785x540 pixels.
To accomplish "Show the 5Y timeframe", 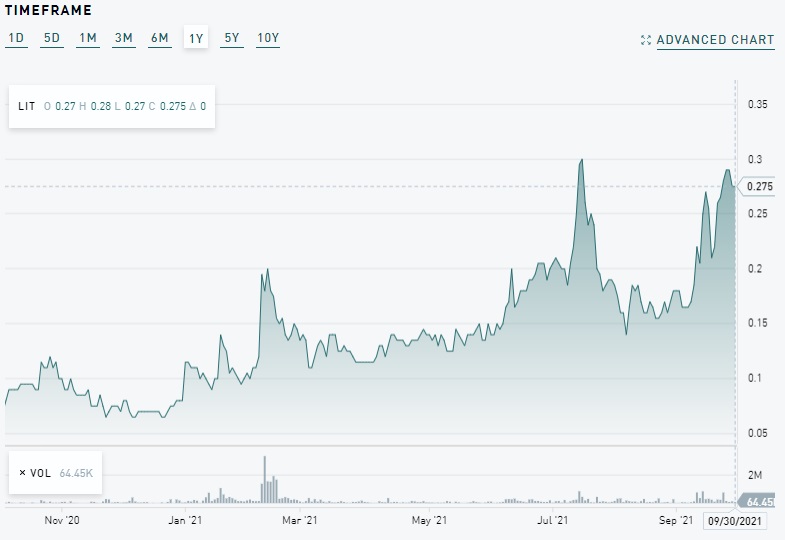I will (x=232, y=38).
